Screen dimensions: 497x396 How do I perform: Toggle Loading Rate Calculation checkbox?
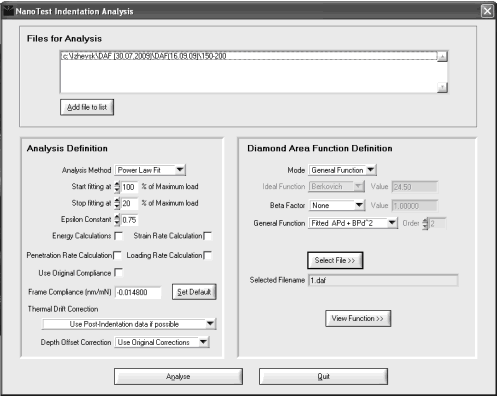pos(207,255)
